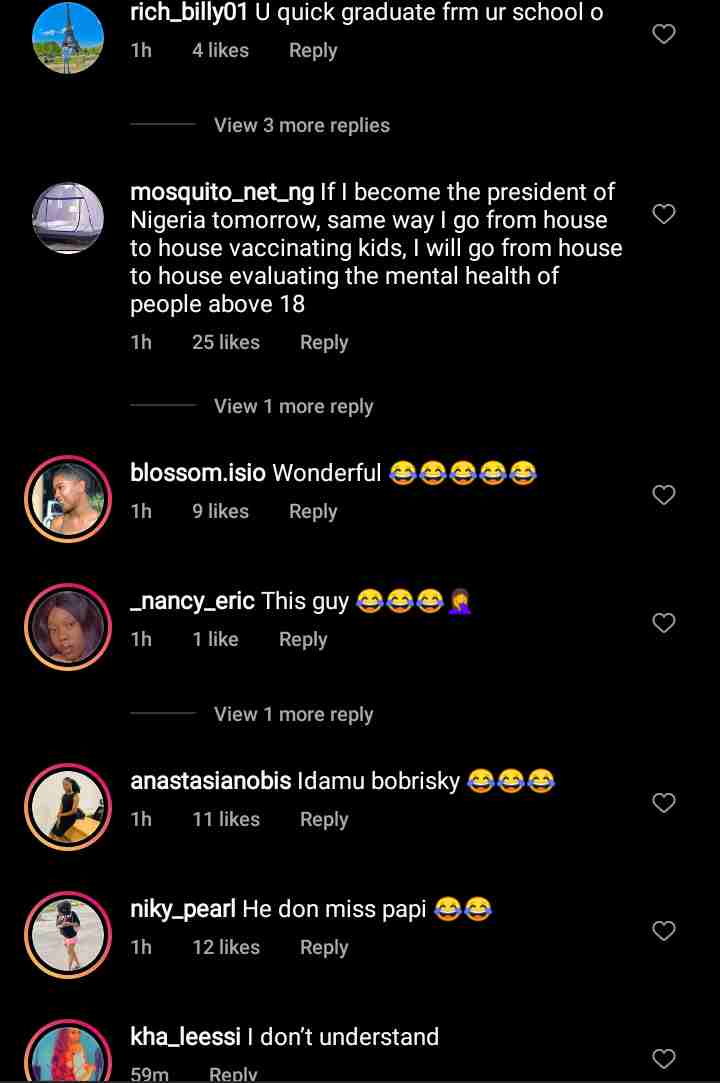Heart the _nancy_eric "This guy" comment

[x=664, y=623]
